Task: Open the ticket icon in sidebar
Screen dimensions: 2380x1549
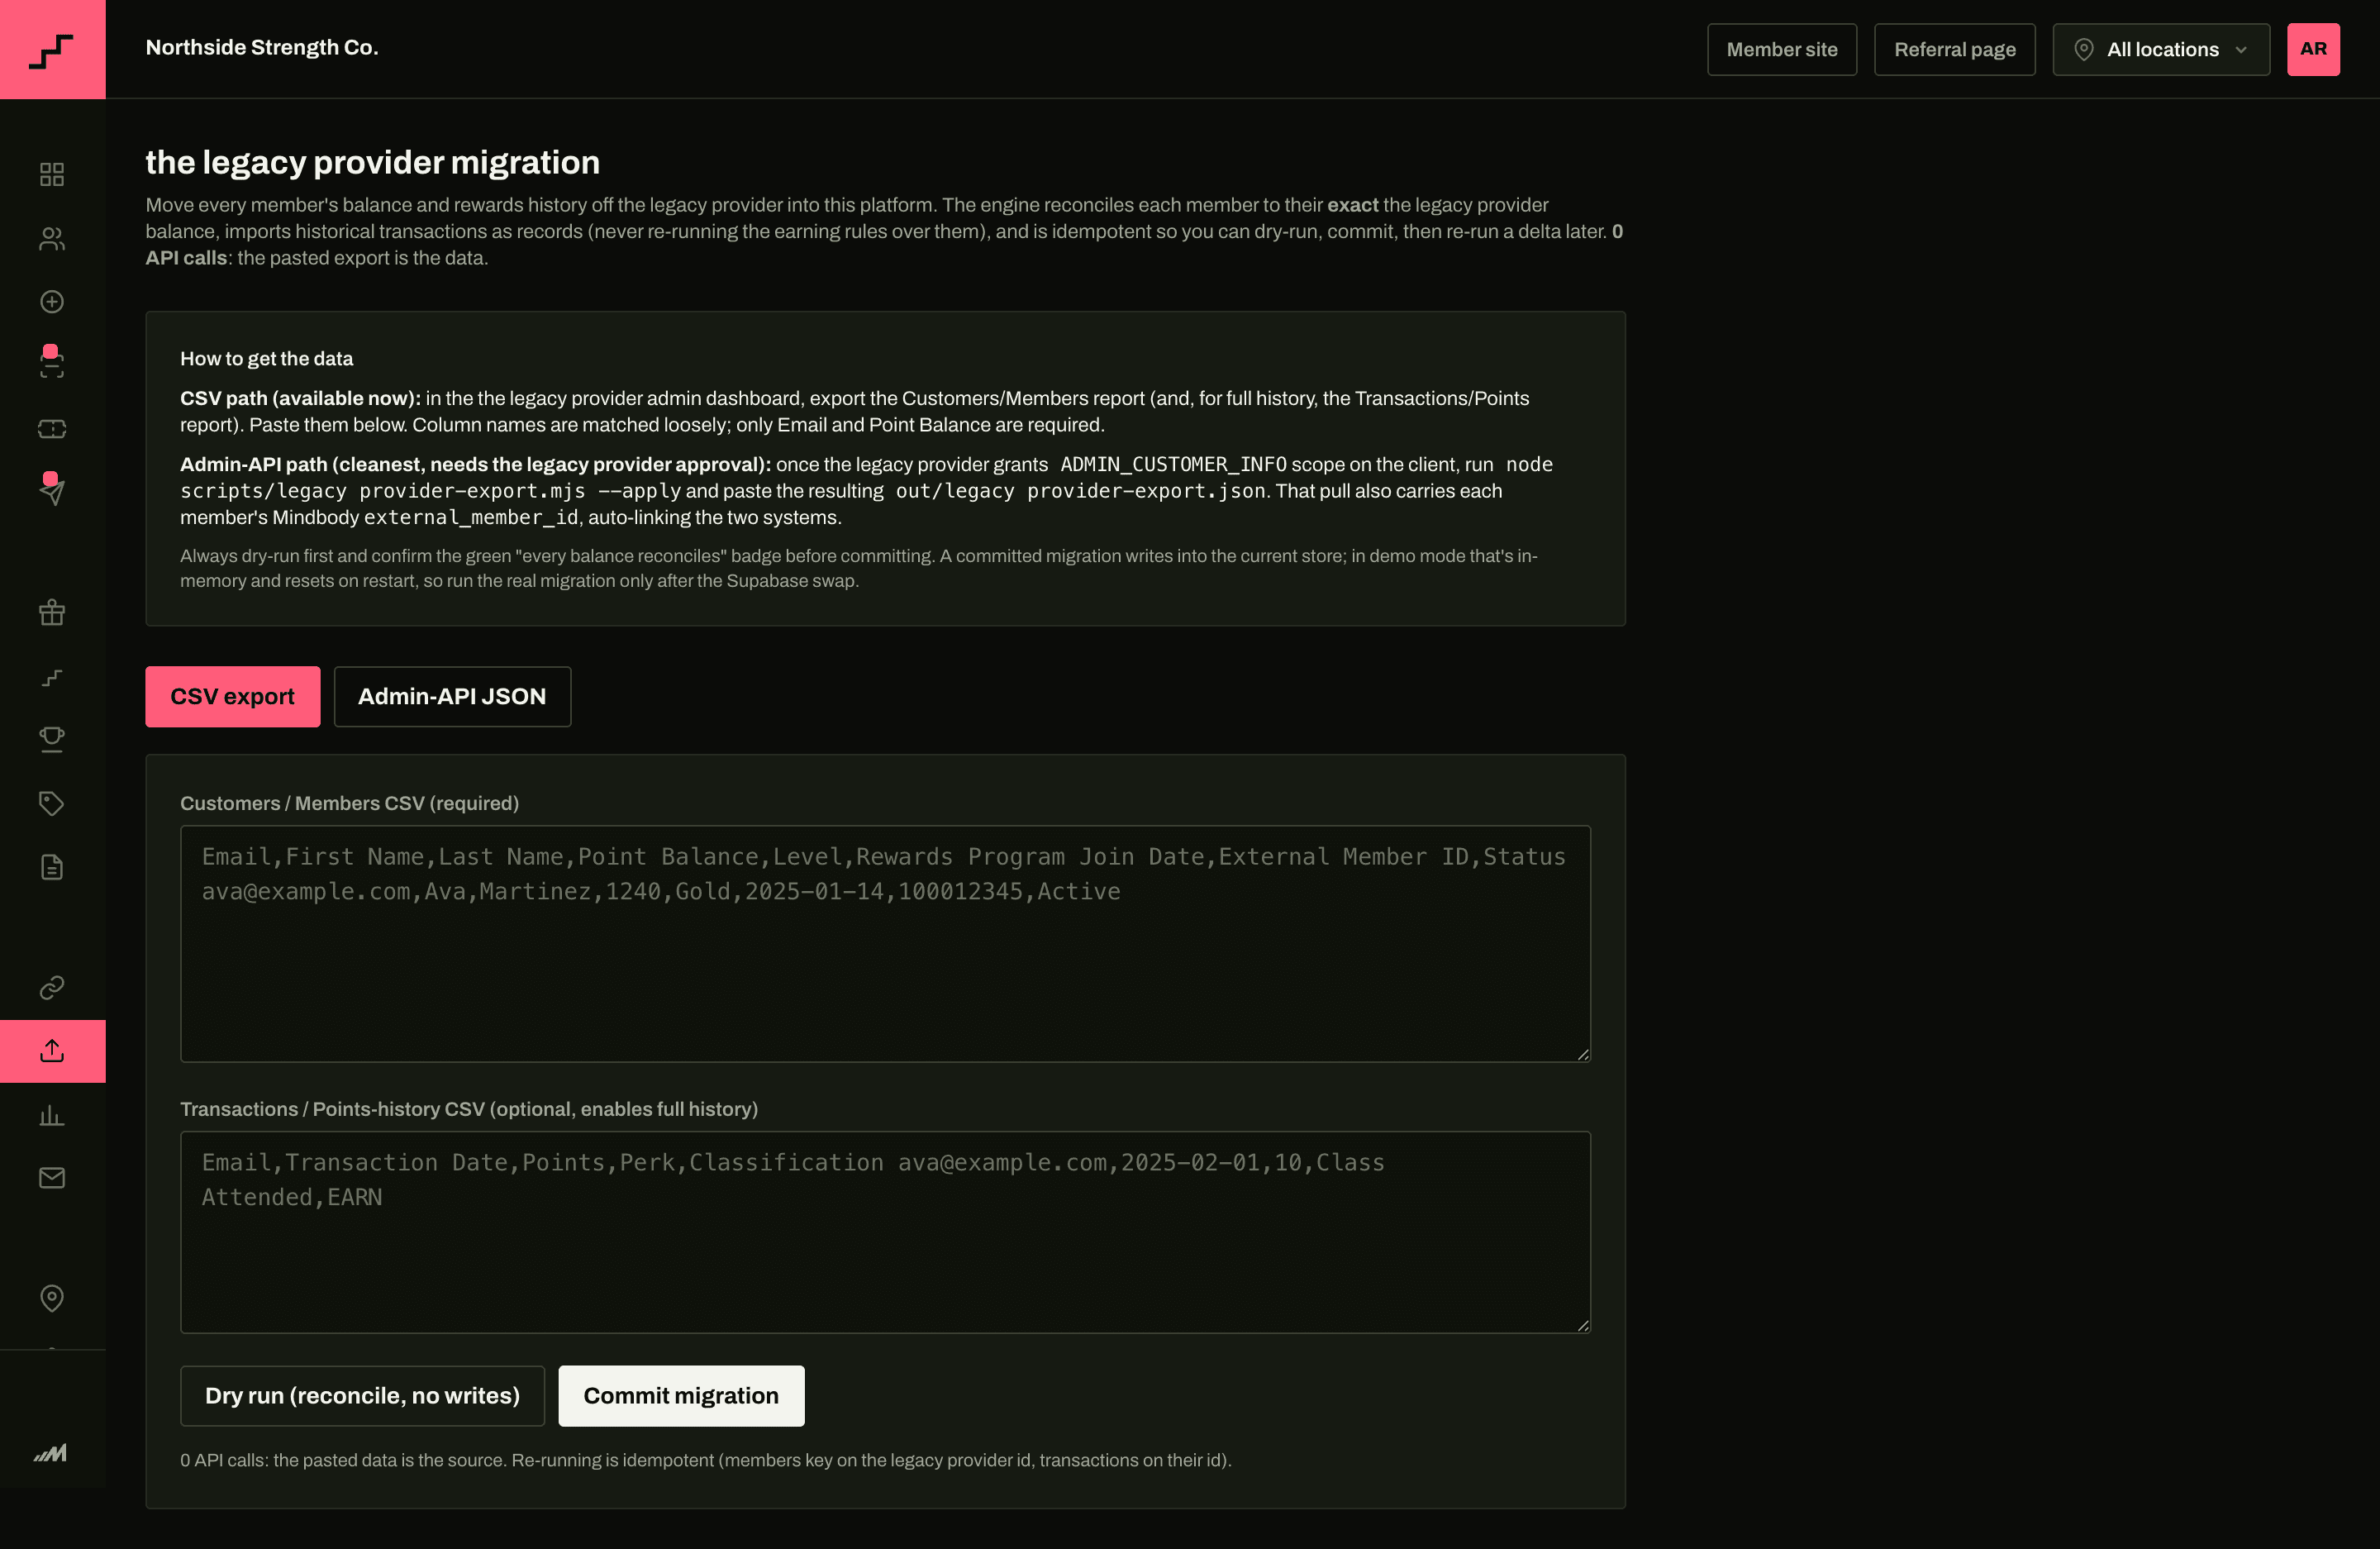Action: coord(52,428)
